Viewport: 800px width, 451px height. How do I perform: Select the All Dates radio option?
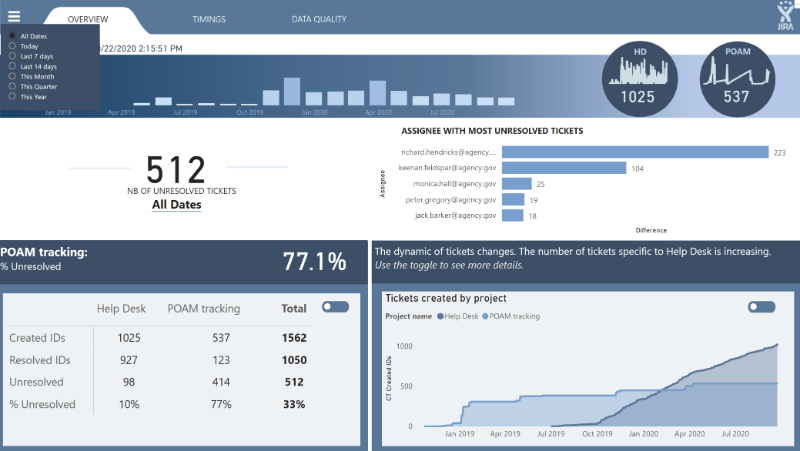[x=12, y=36]
